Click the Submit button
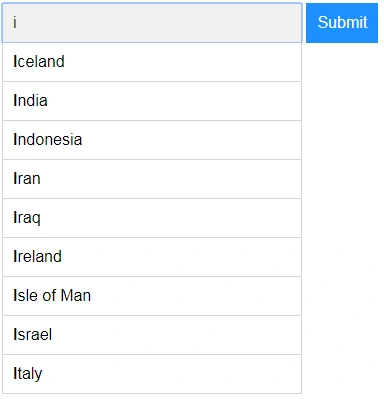The height and width of the screenshot is (399, 384). tap(342, 23)
